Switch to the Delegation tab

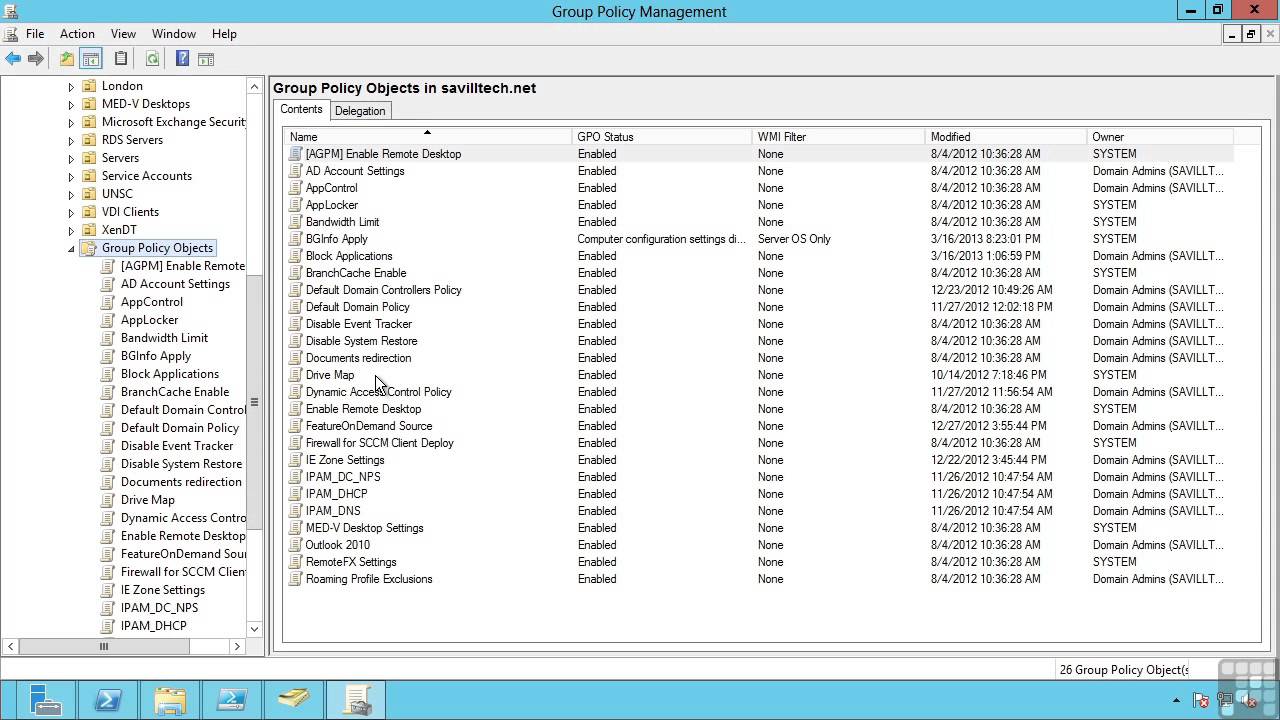click(360, 111)
